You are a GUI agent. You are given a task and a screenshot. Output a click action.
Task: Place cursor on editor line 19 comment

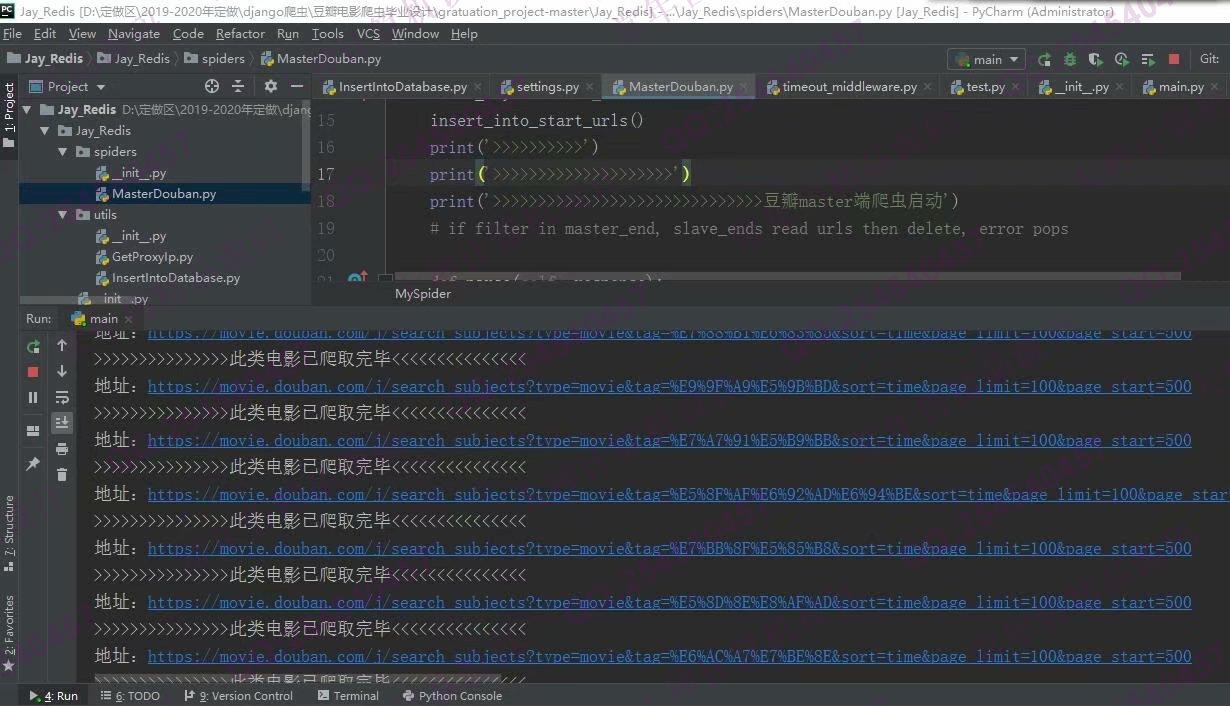(x=749, y=229)
